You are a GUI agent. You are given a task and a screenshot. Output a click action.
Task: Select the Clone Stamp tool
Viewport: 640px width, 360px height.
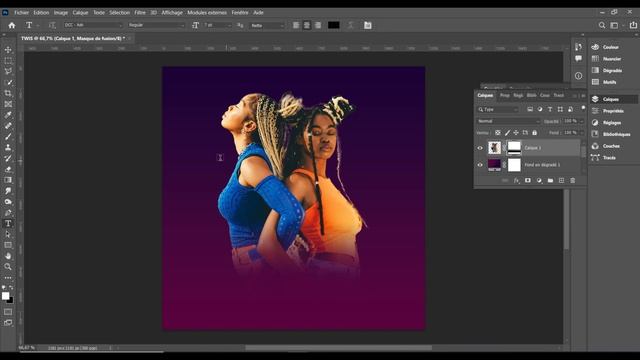pos(8,147)
